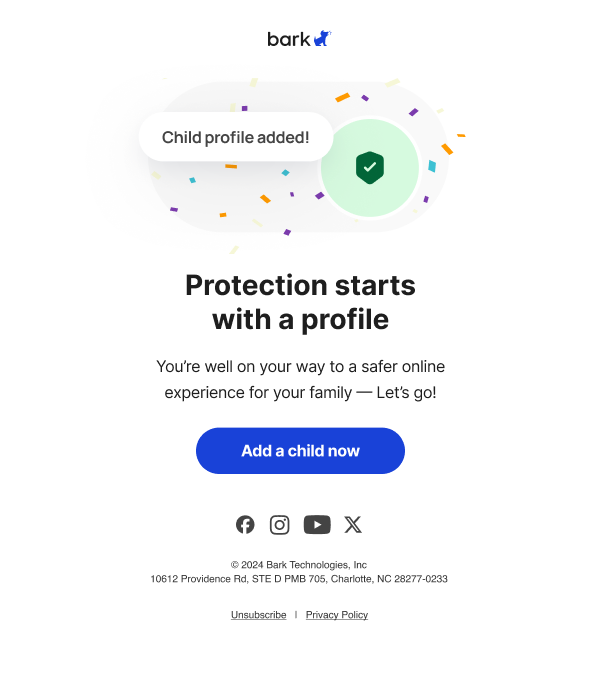The width and height of the screenshot is (600, 673).
Task: Click the Providence Rd address line
Action: point(299,579)
